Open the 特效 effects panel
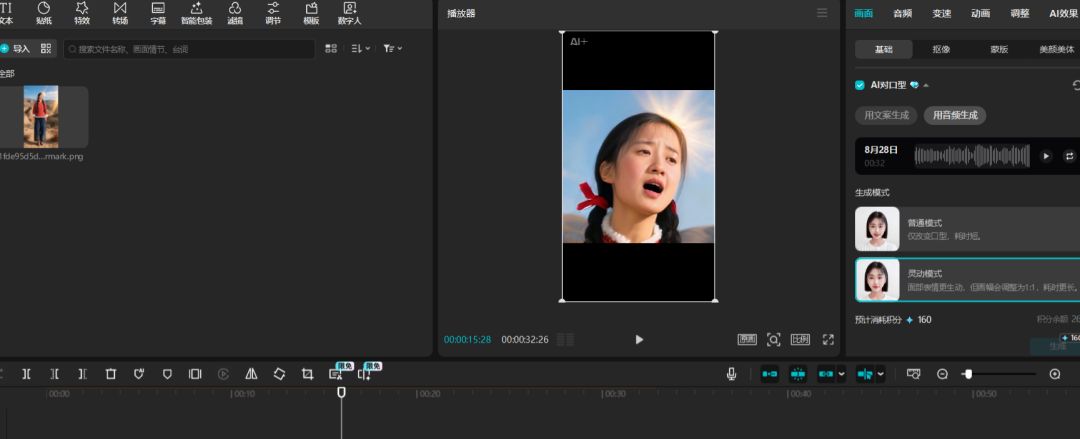 click(x=82, y=13)
